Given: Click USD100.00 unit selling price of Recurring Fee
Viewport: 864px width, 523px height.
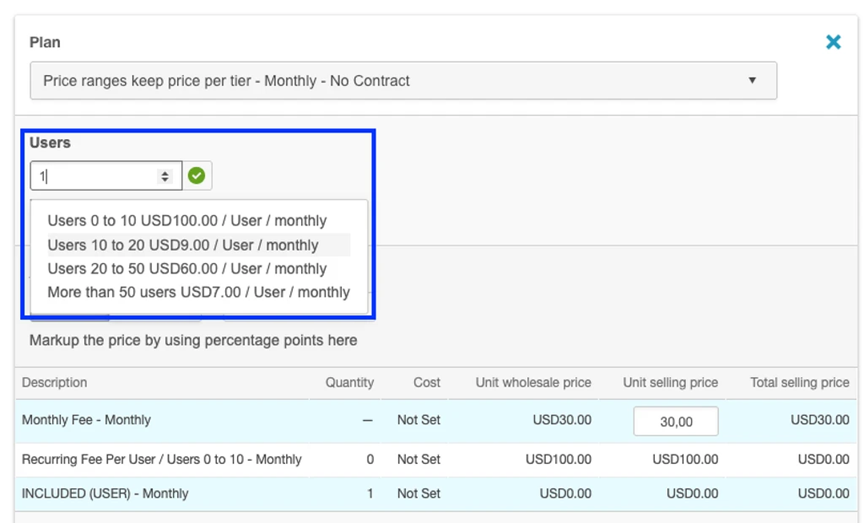Looking at the screenshot, I should coord(685,459).
